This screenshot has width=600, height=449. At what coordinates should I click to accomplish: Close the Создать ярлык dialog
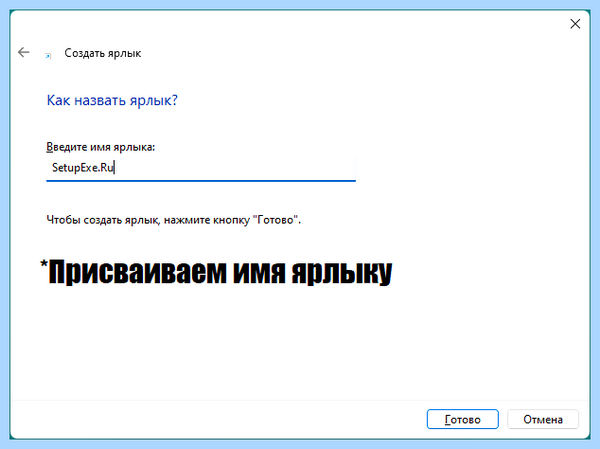[x=575, y=24]
